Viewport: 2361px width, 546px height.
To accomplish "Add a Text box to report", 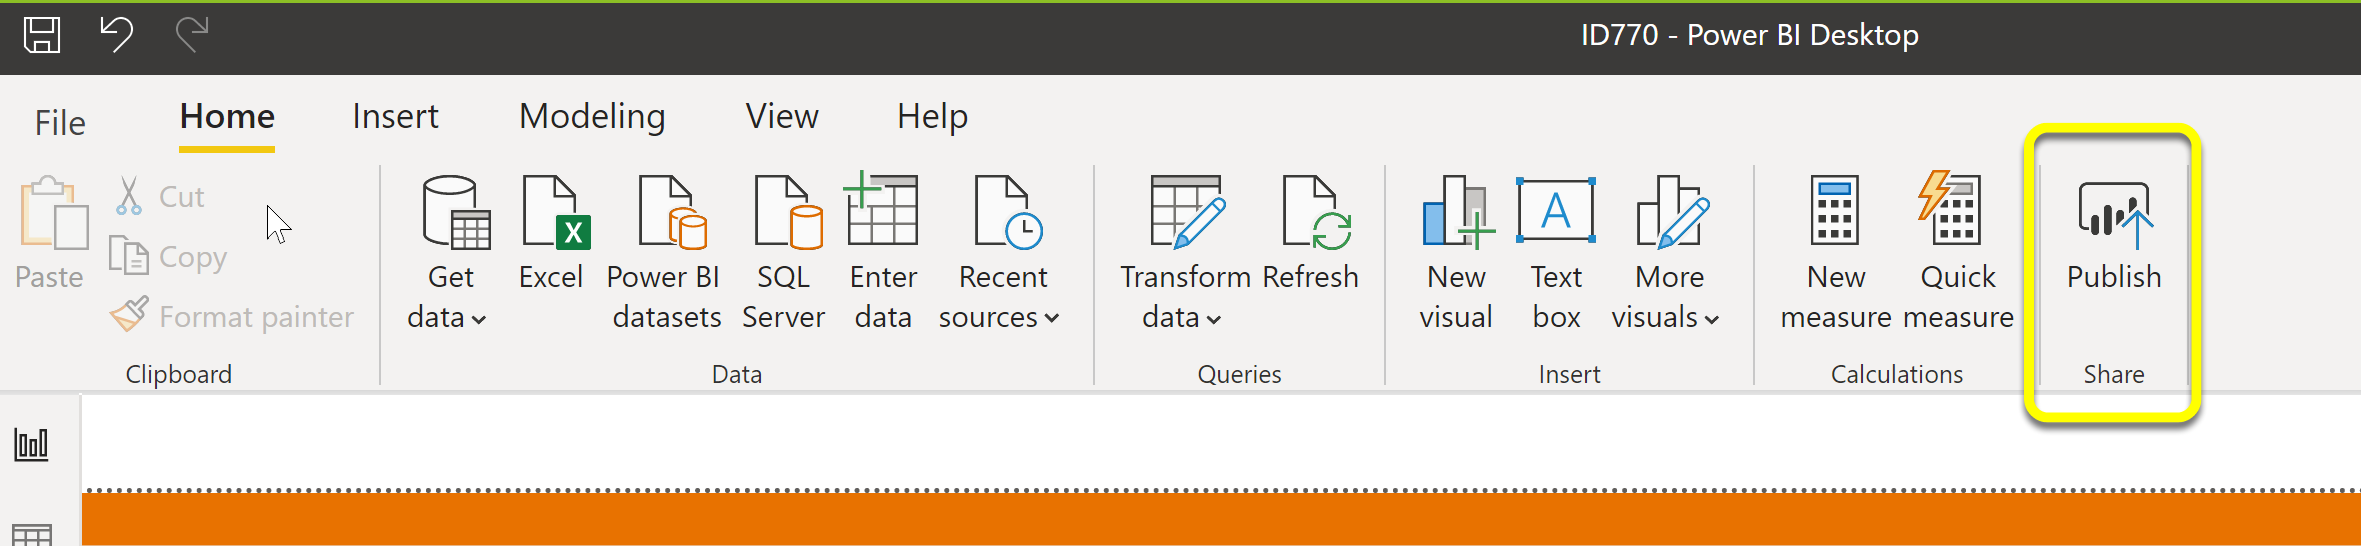I will click(x=1556, y=210).
